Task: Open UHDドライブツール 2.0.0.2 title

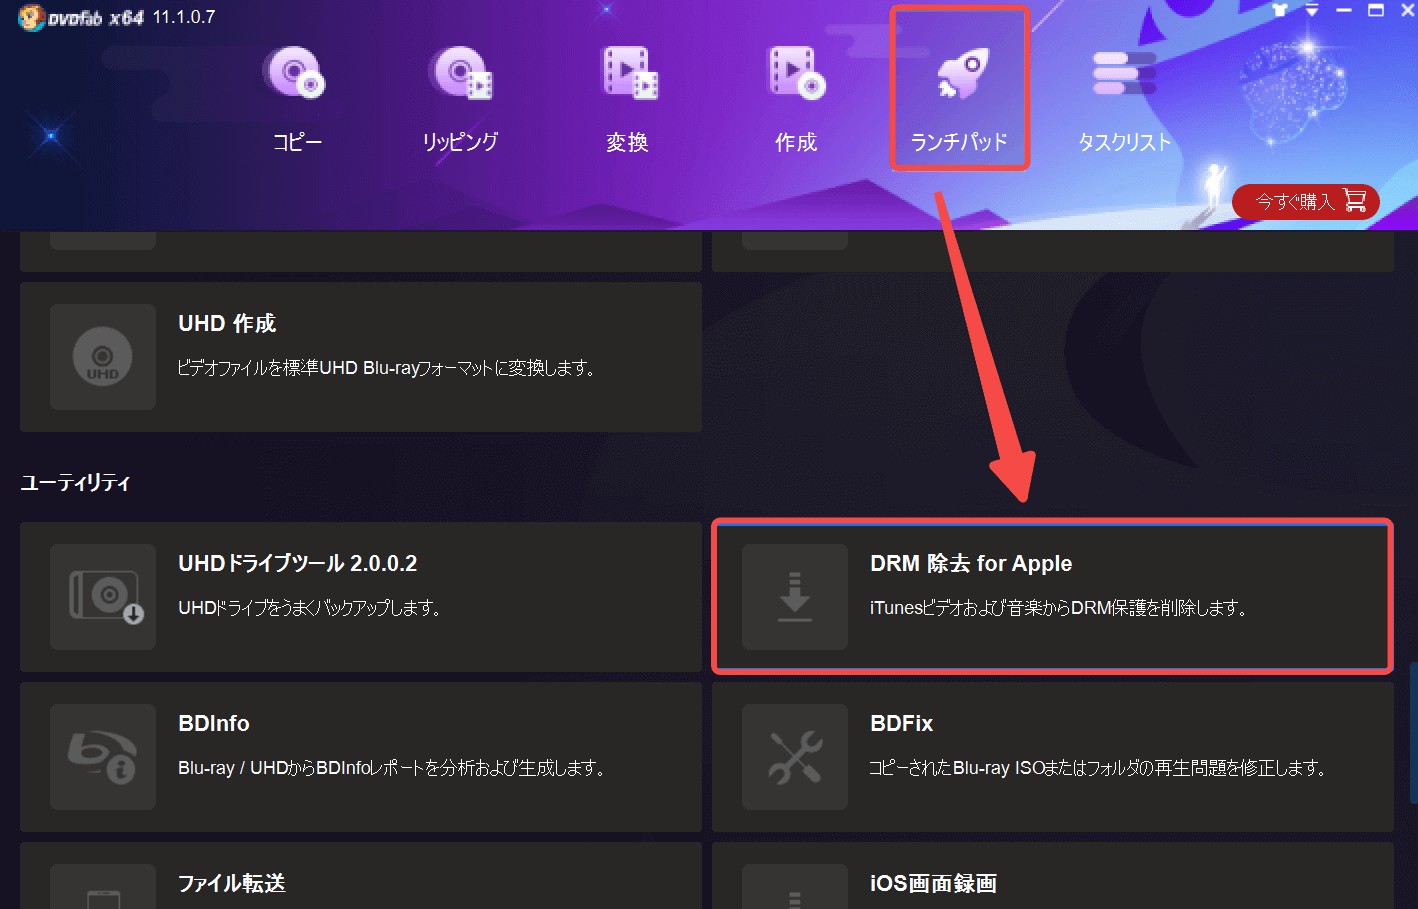Action: (x=298, y=564)
